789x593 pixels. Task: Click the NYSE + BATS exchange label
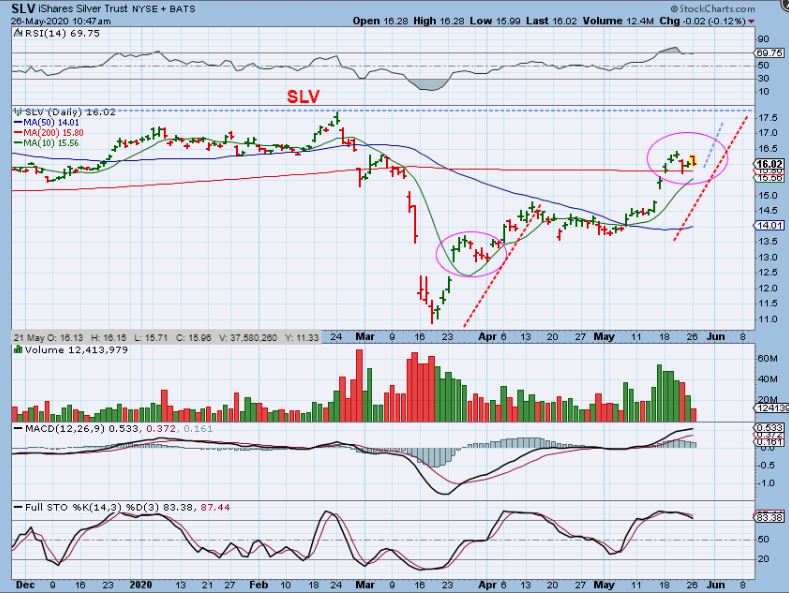click(164, 9)
